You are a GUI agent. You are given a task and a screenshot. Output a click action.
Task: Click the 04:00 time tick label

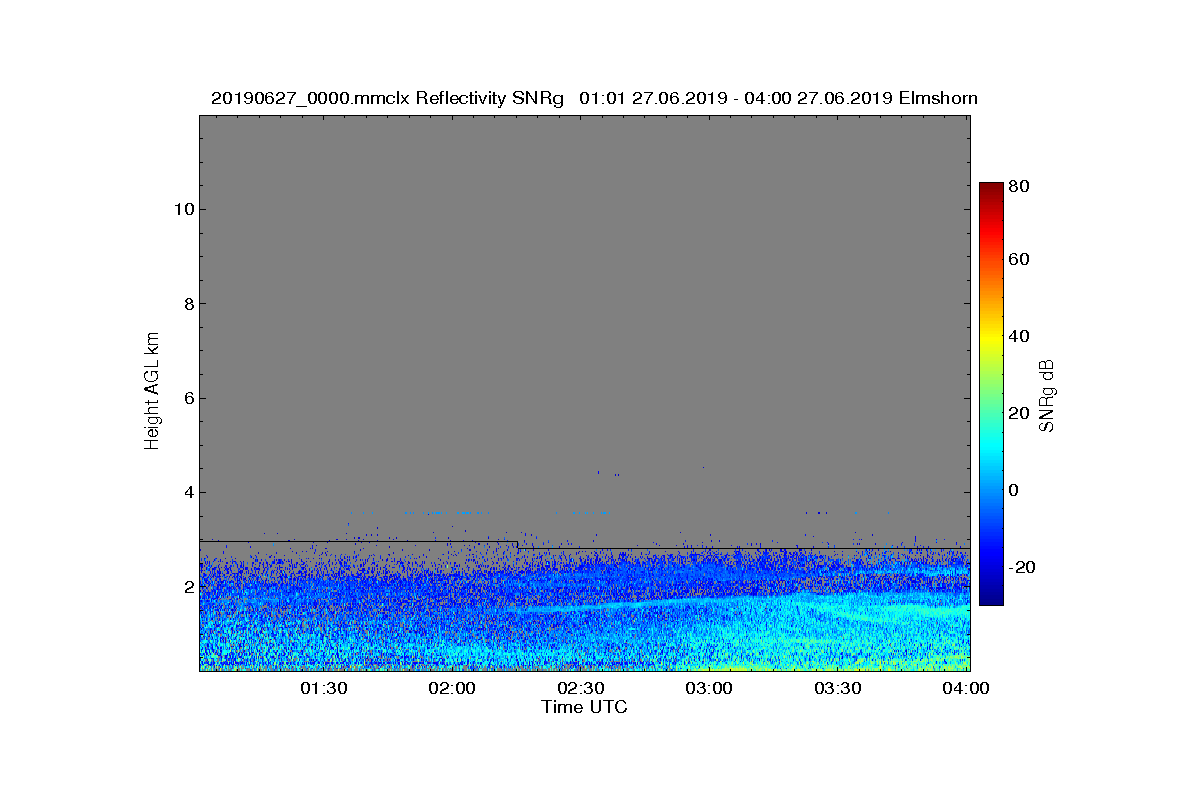tap(967, 688)
